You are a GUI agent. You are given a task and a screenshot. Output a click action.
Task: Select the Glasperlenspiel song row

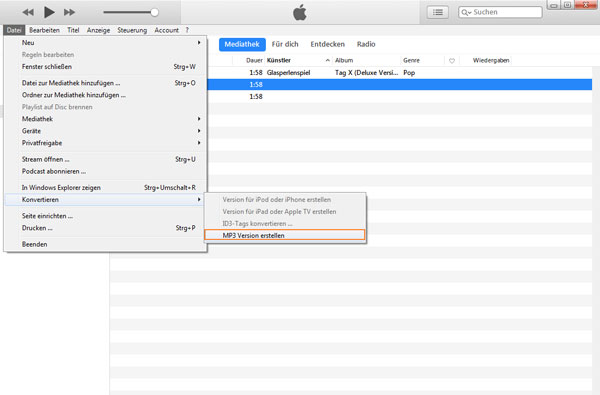pos(399,72)
